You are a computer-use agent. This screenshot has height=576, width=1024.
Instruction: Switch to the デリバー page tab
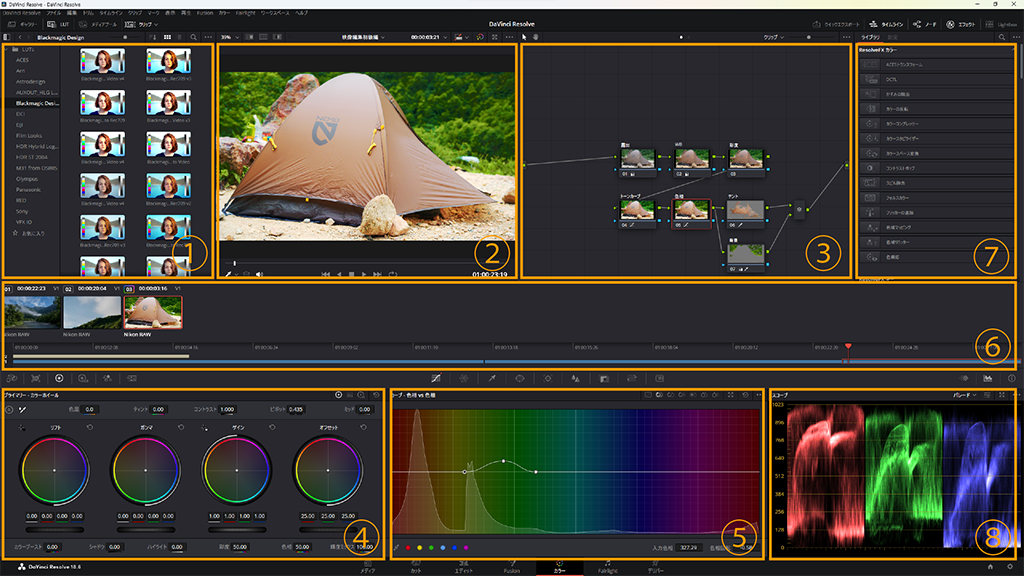pos(655,567)
